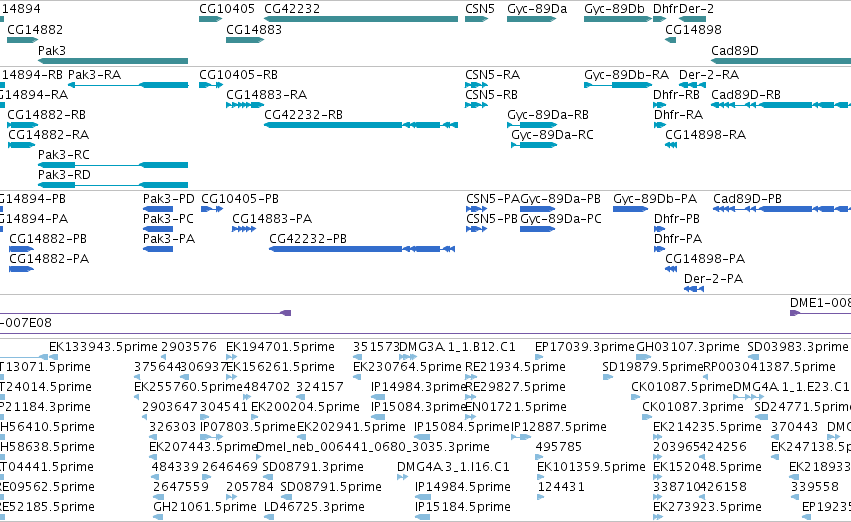Select the EK273923.5prime EST label
The height and width of the screenshot is (522, 851).
click(x=707, y=507)
